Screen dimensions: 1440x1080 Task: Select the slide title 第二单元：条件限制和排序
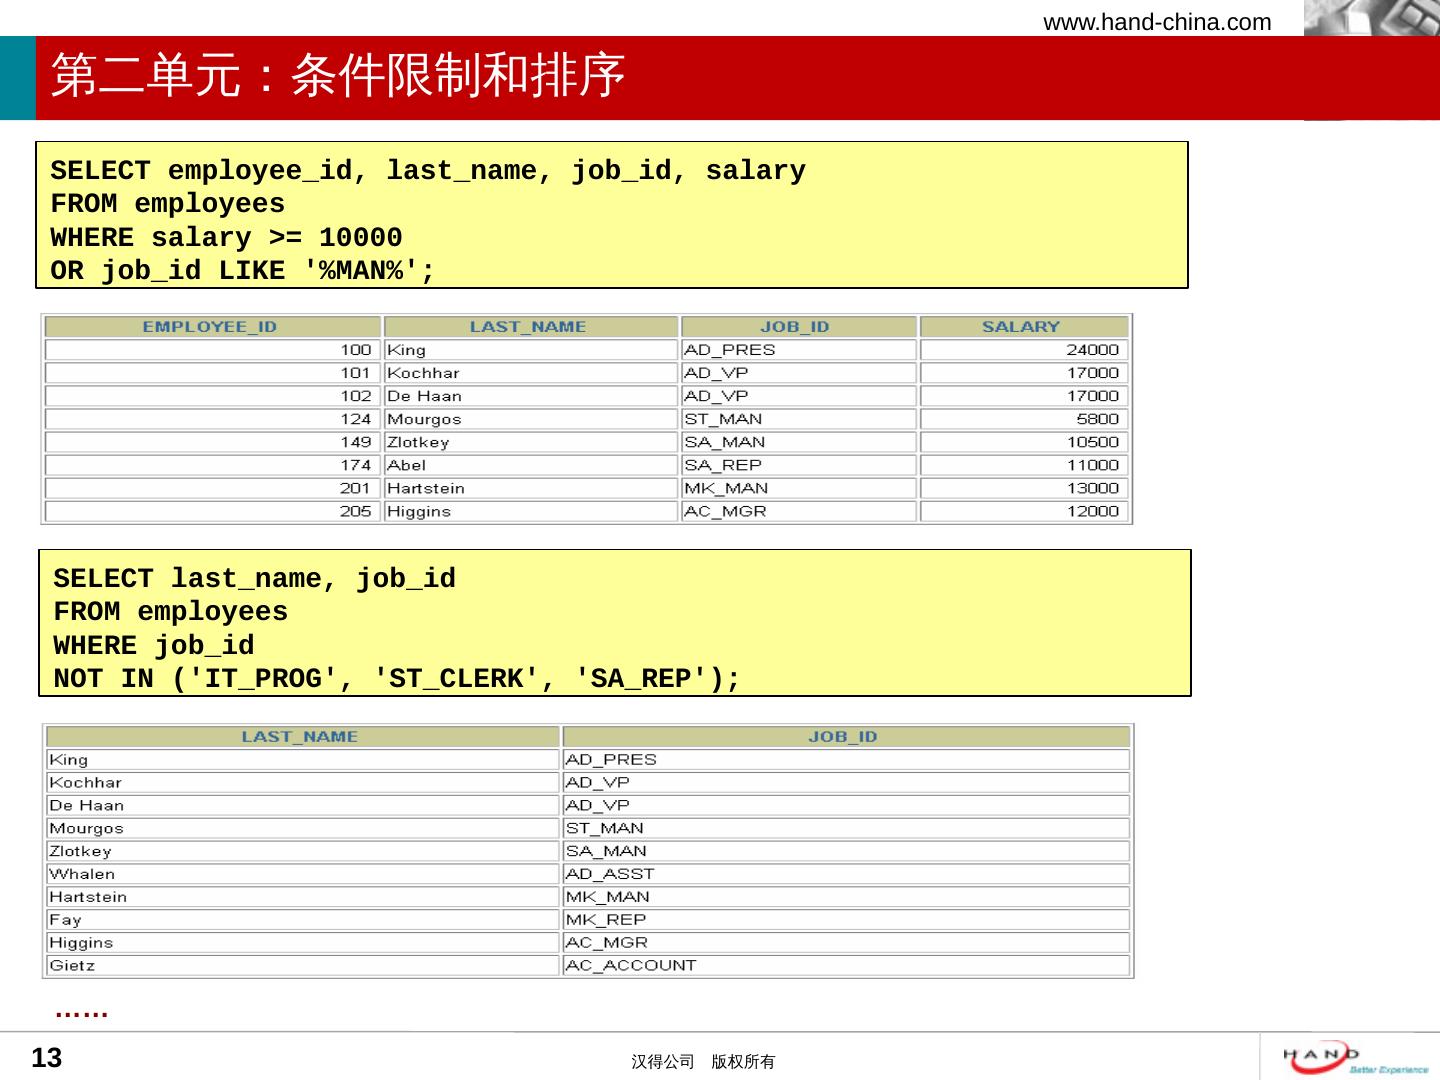click(338, 75)
